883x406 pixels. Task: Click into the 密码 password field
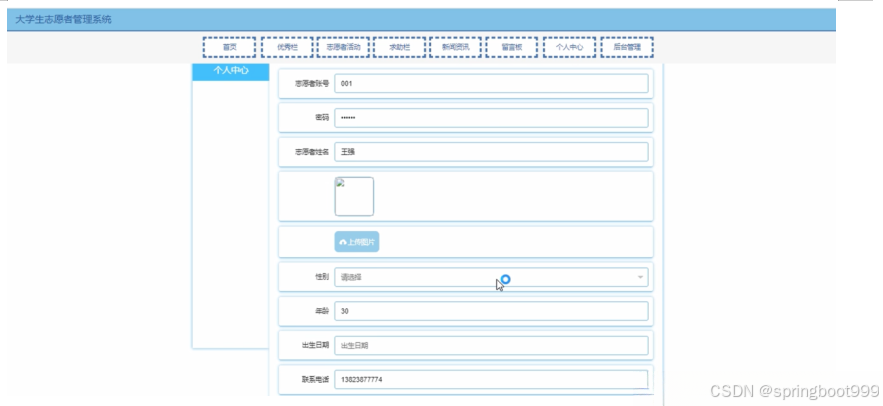(x=491, y=118)
